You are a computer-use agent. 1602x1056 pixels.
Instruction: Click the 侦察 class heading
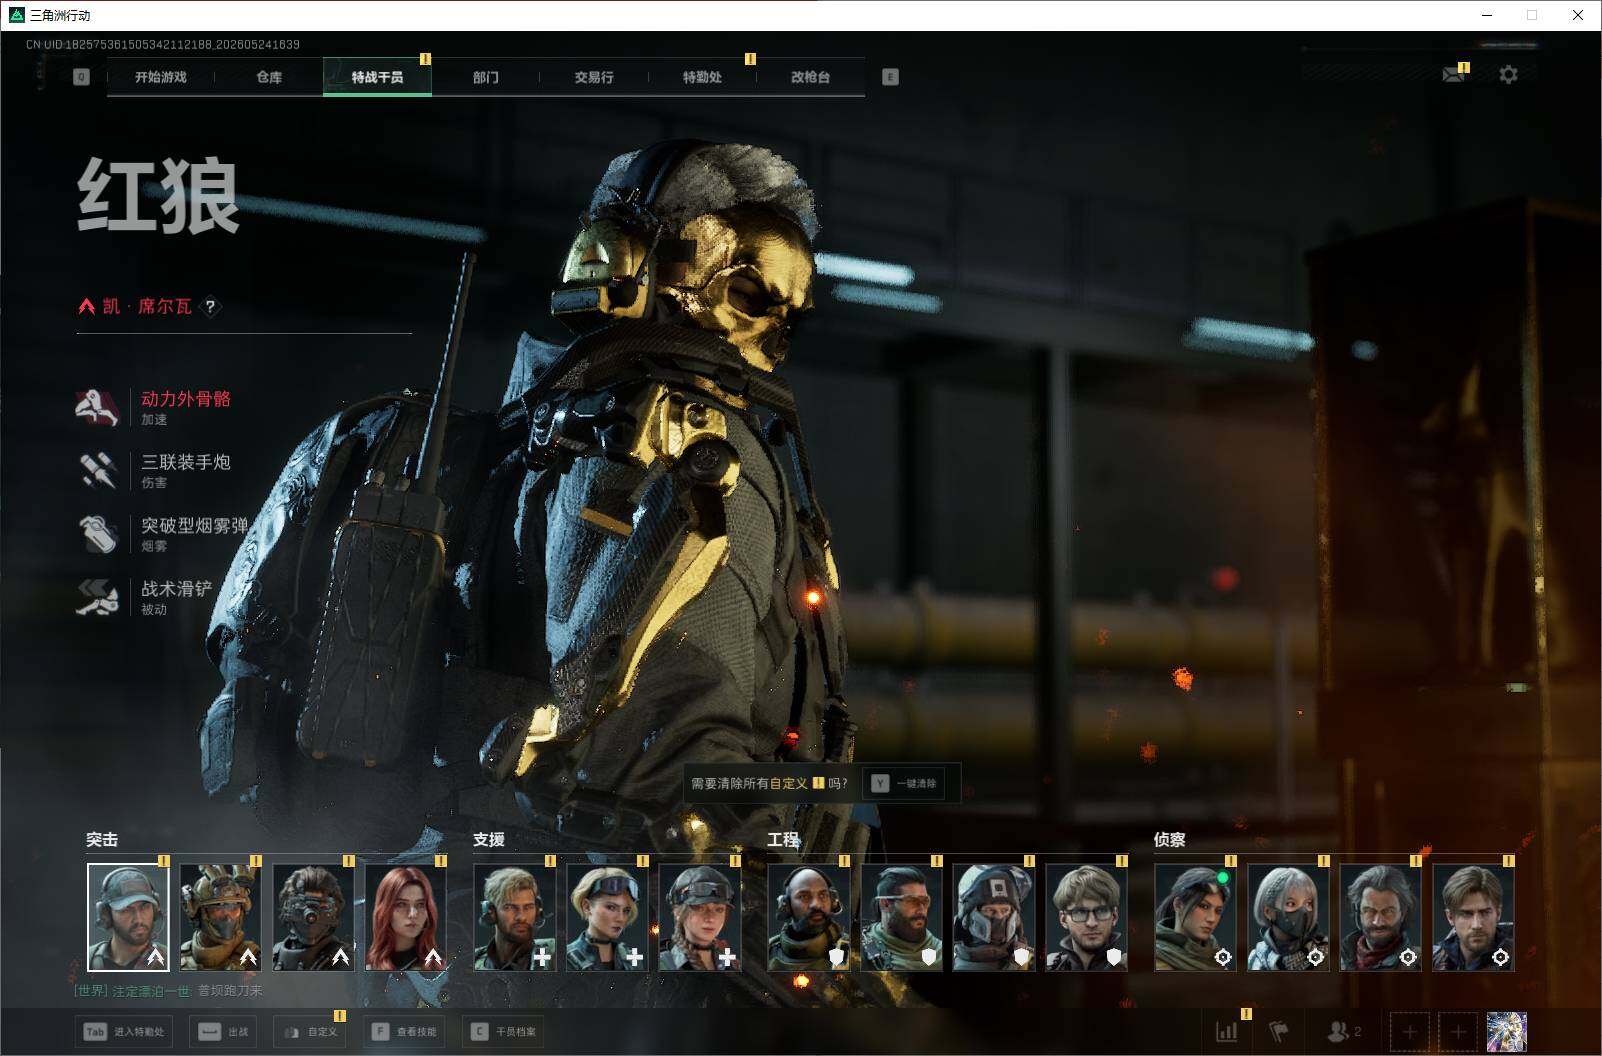coord(1170,840)
